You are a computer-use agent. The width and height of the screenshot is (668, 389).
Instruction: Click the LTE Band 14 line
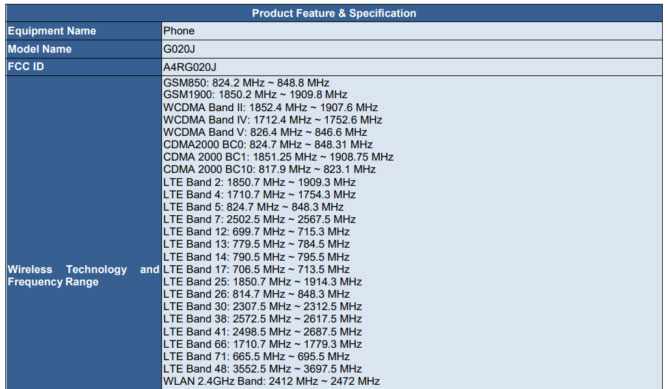pyautogui.click(x=256, y=257)
